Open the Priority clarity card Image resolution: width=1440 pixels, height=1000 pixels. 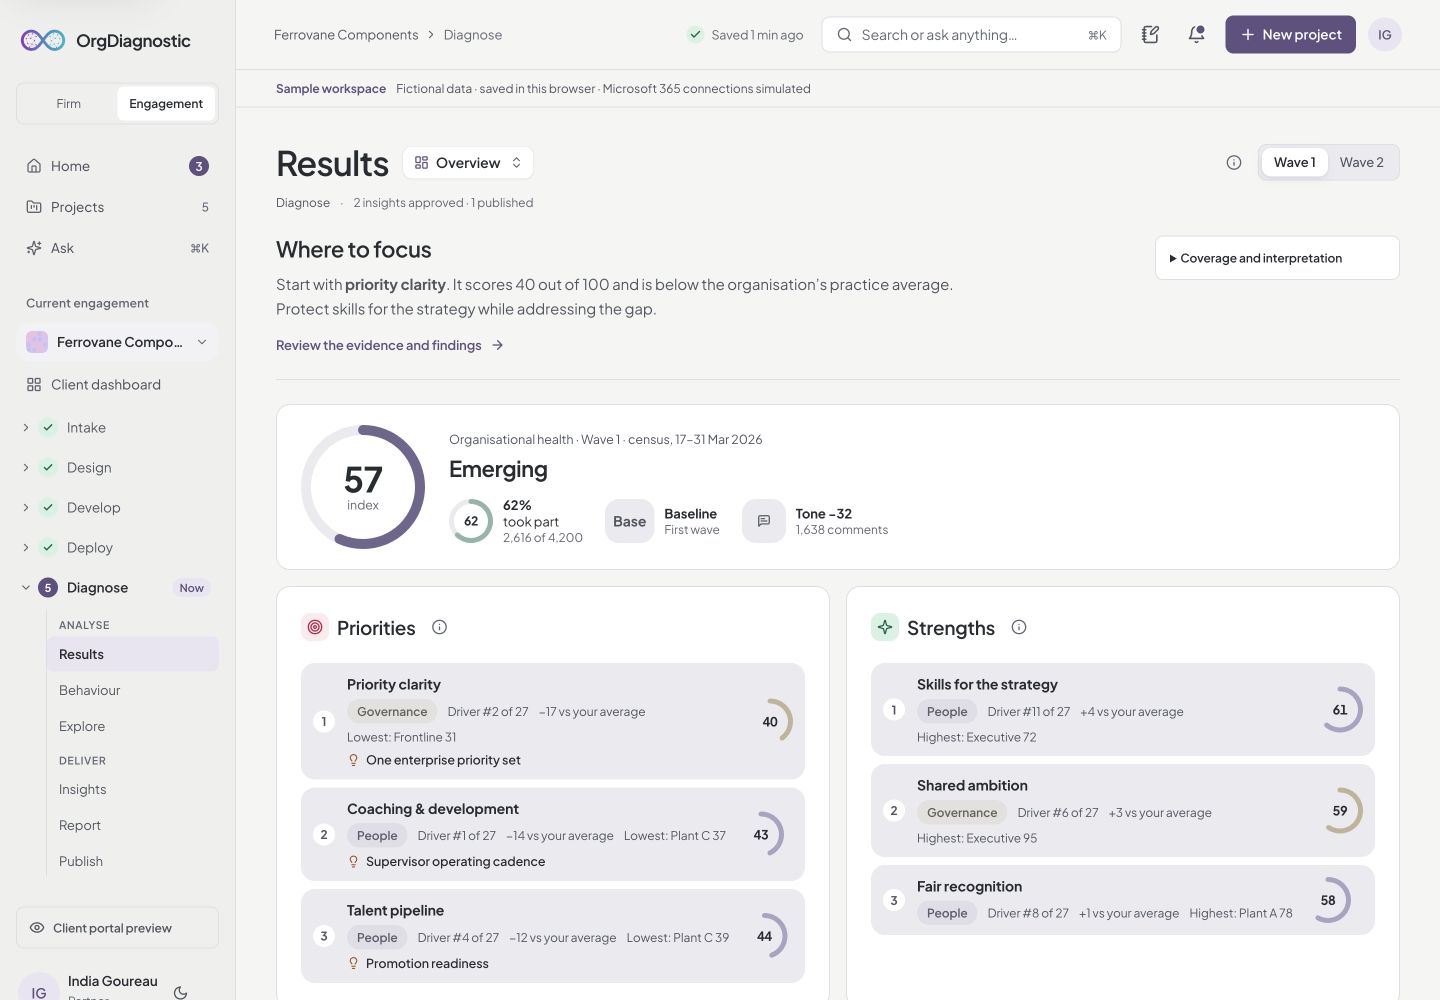click(553, 721)
